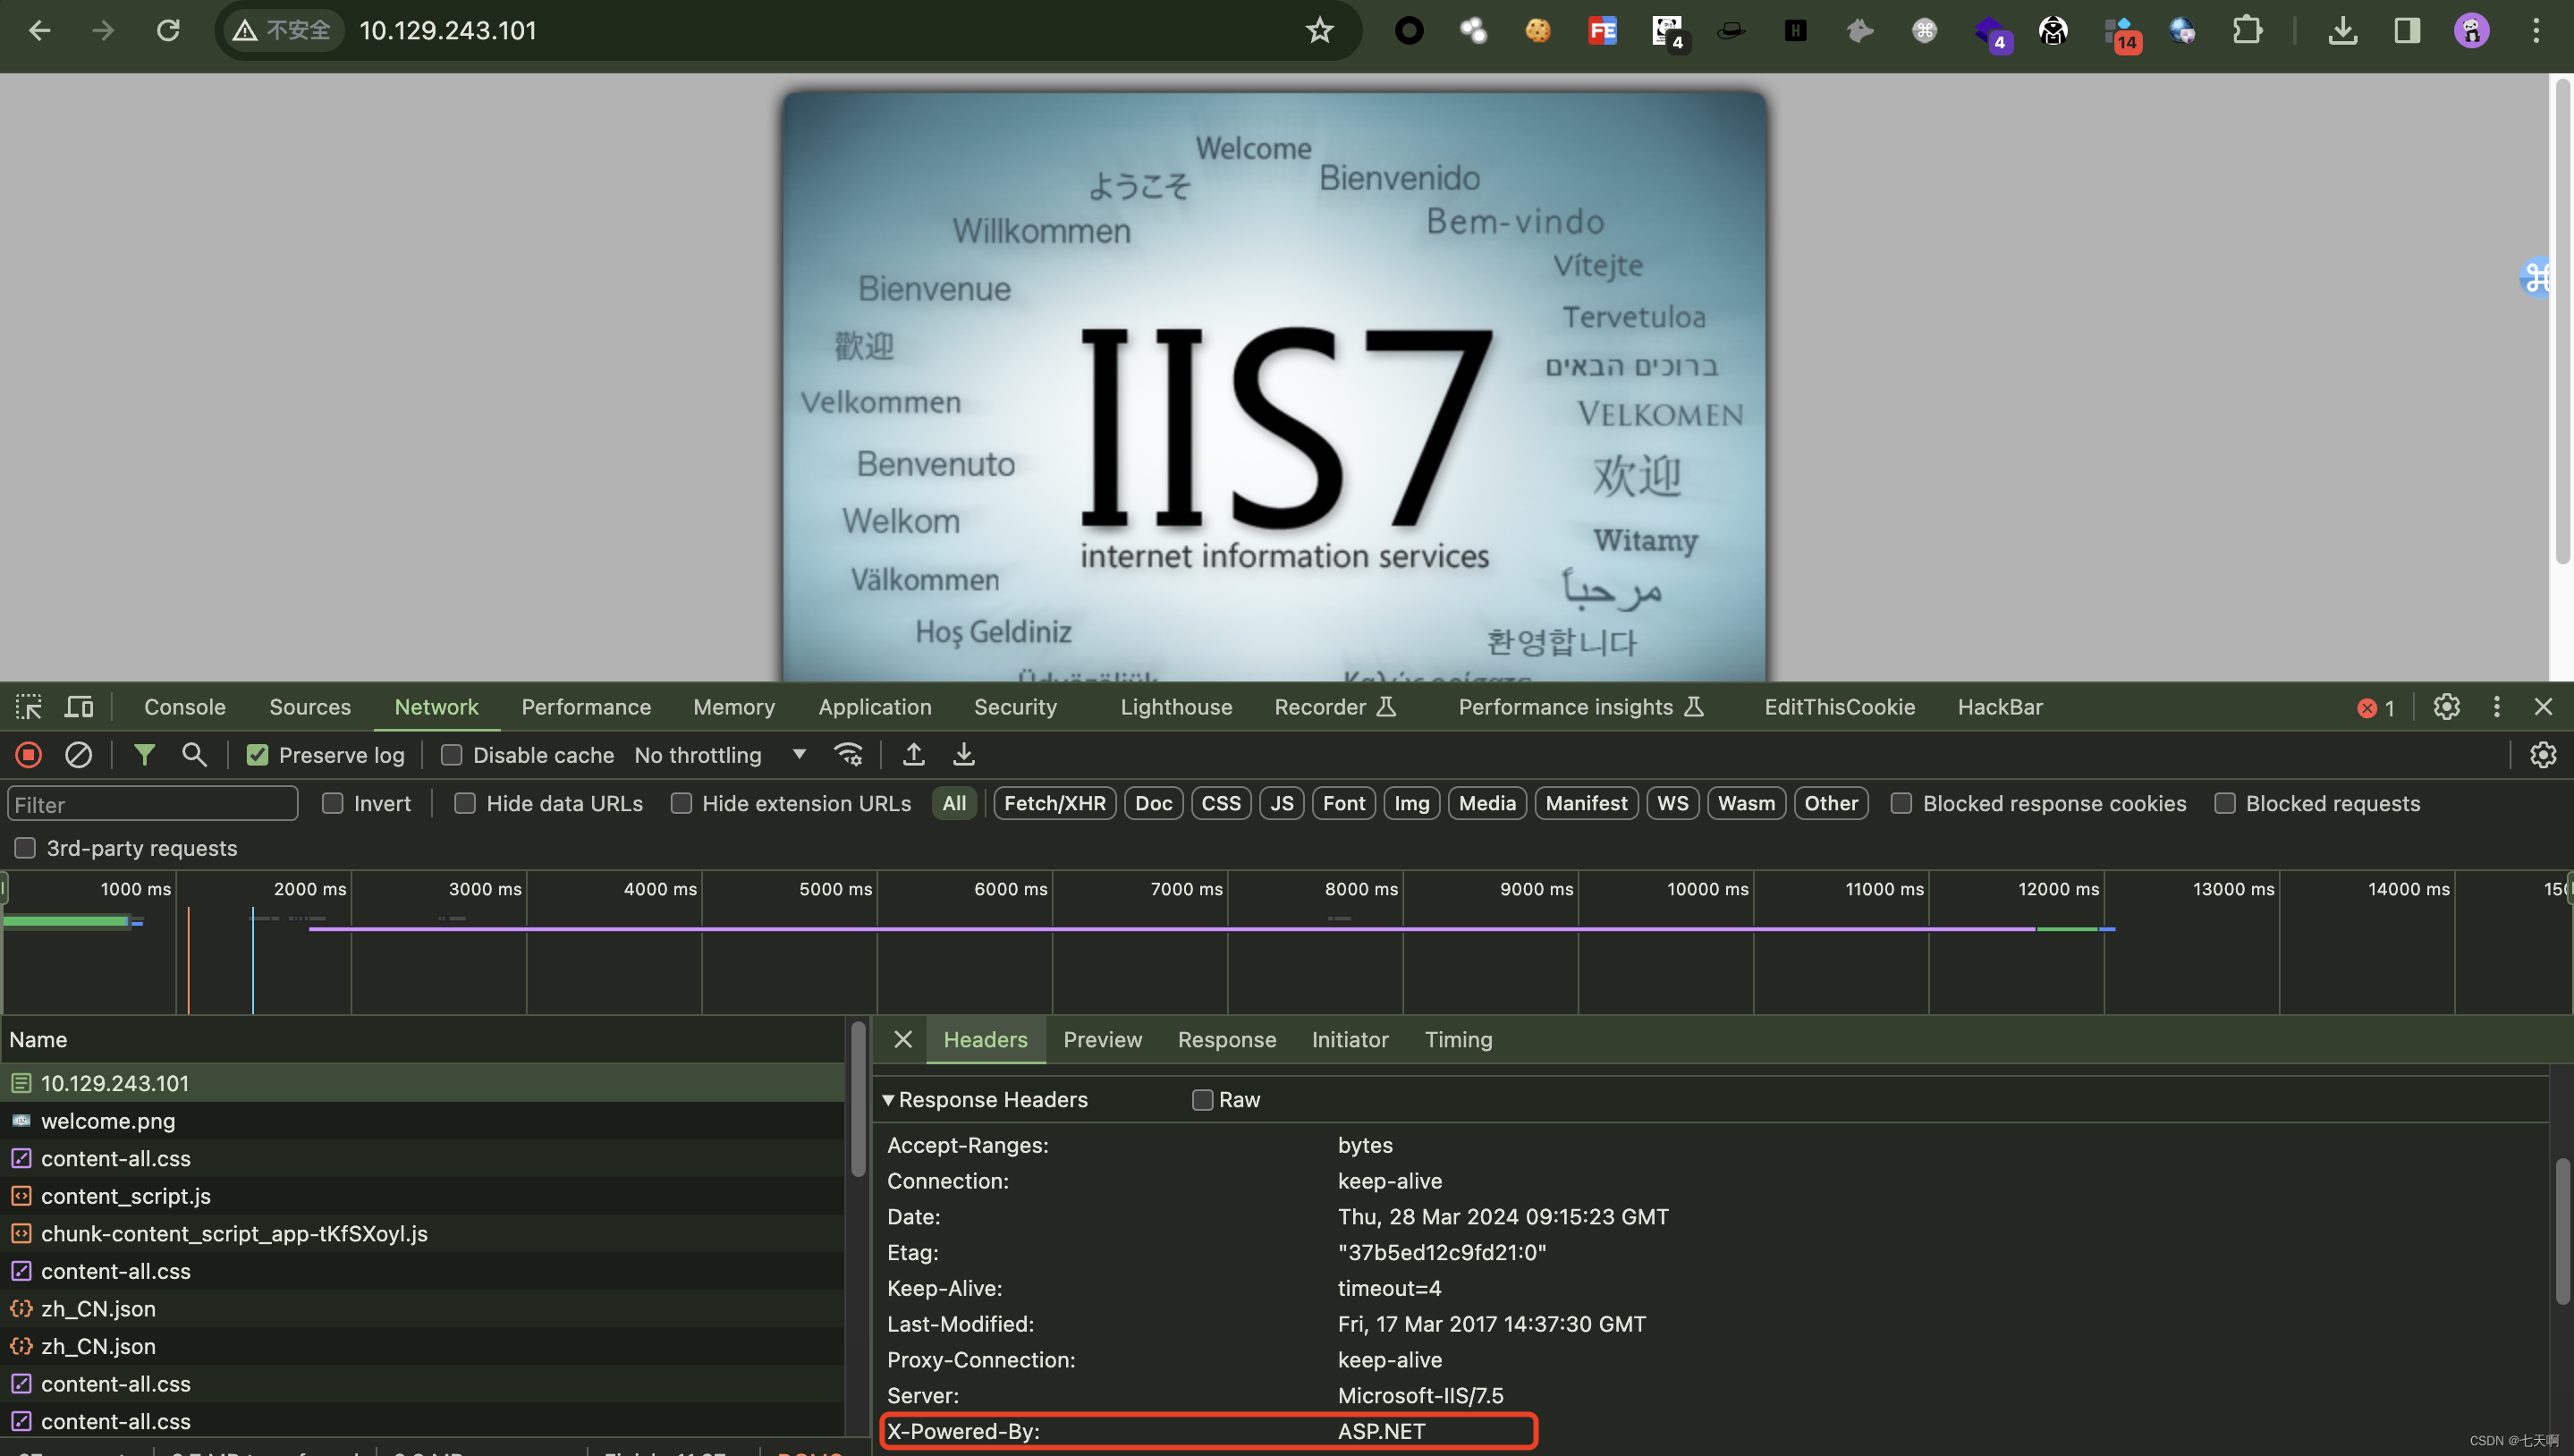Open DevTools three-dot customize menu
Screen dimensions: 2574x1456
[2496, 707]
